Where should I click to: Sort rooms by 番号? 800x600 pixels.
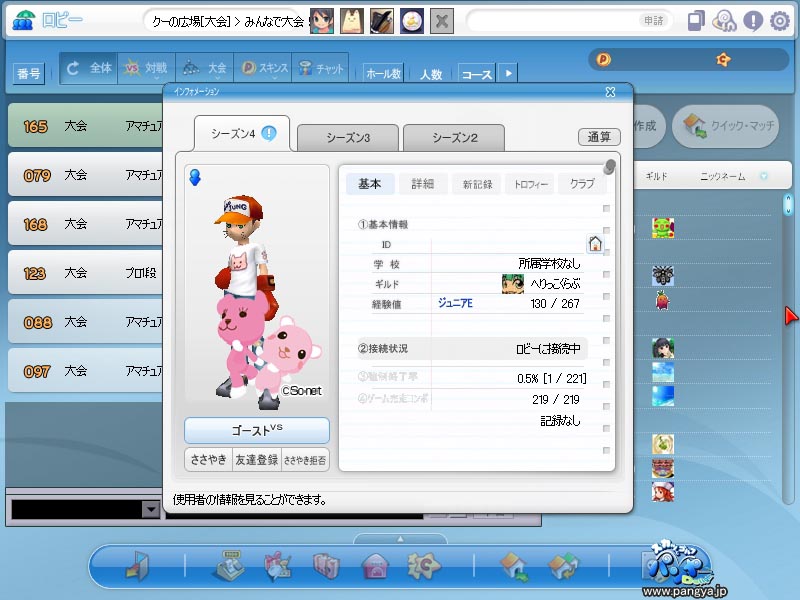pyautogui.click(x=29, y=73)
